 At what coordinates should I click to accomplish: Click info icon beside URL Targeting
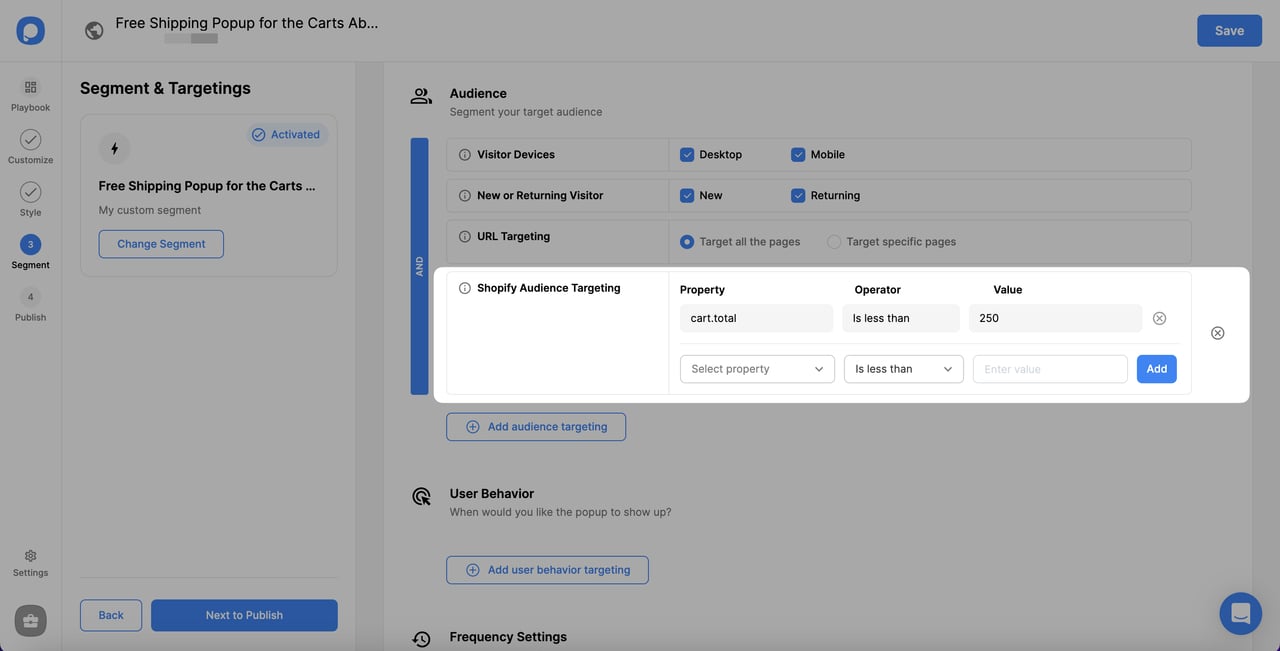coord(464,237)
